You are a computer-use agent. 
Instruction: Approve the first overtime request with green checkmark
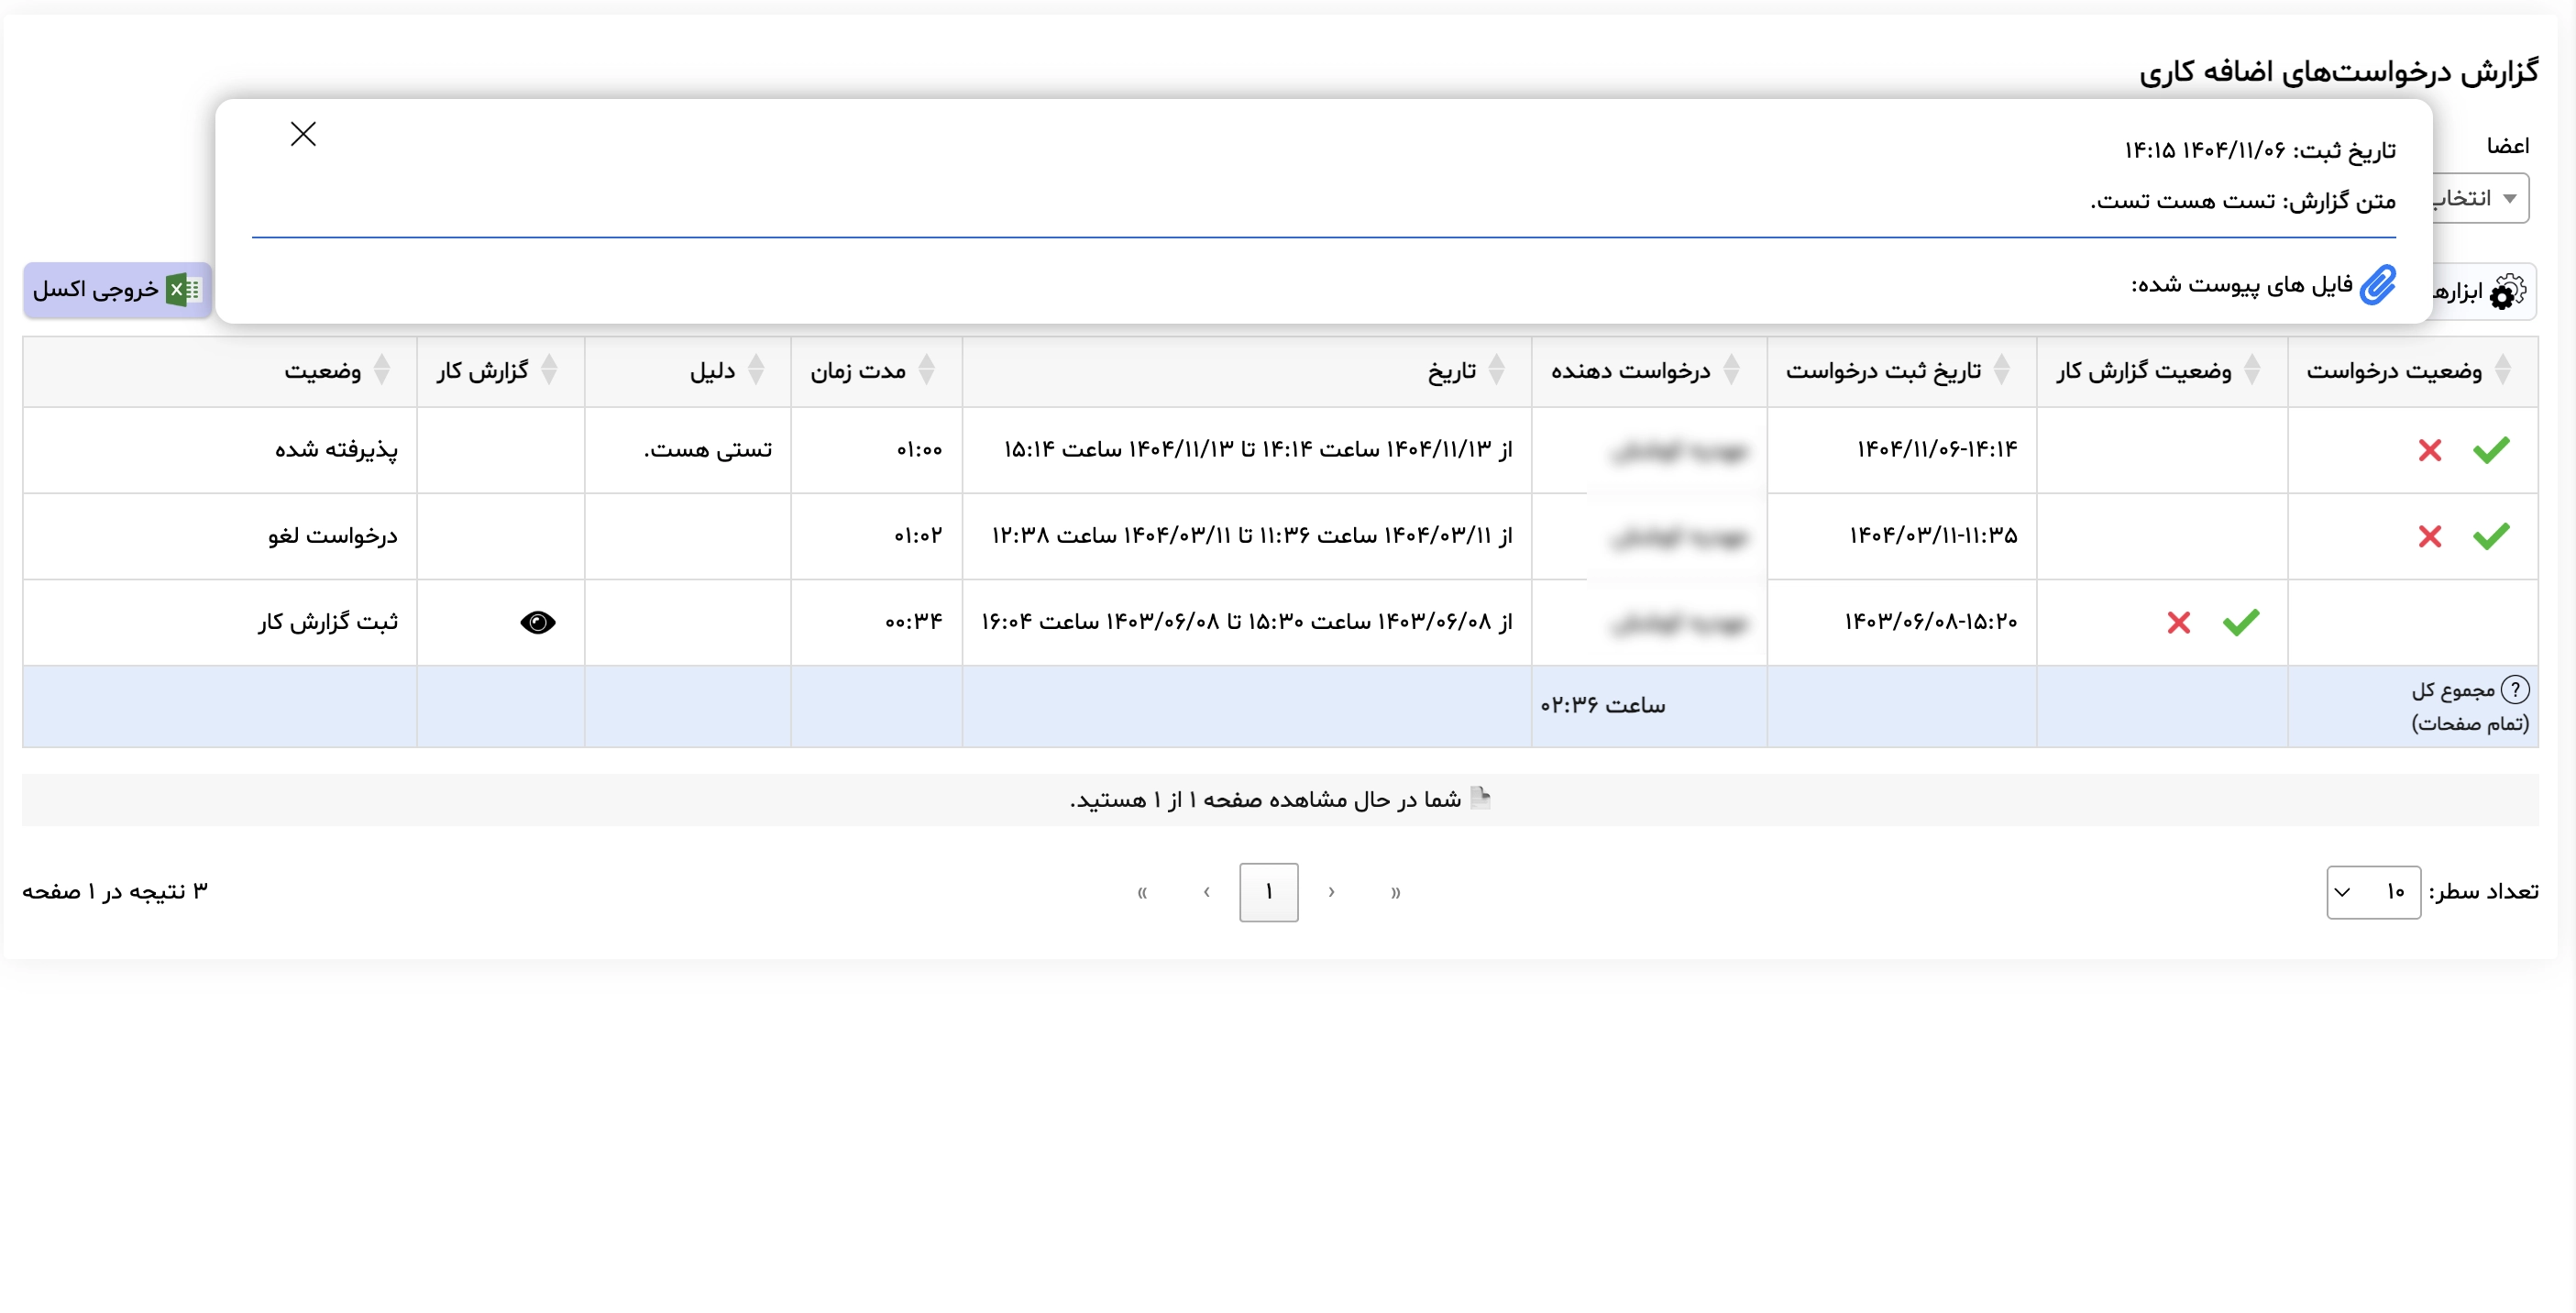point(2490,450)
